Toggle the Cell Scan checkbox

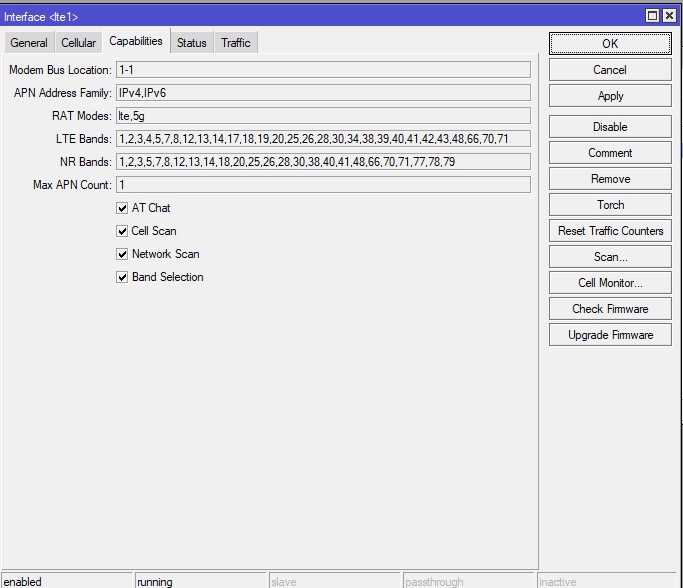[x=122, y=231]
